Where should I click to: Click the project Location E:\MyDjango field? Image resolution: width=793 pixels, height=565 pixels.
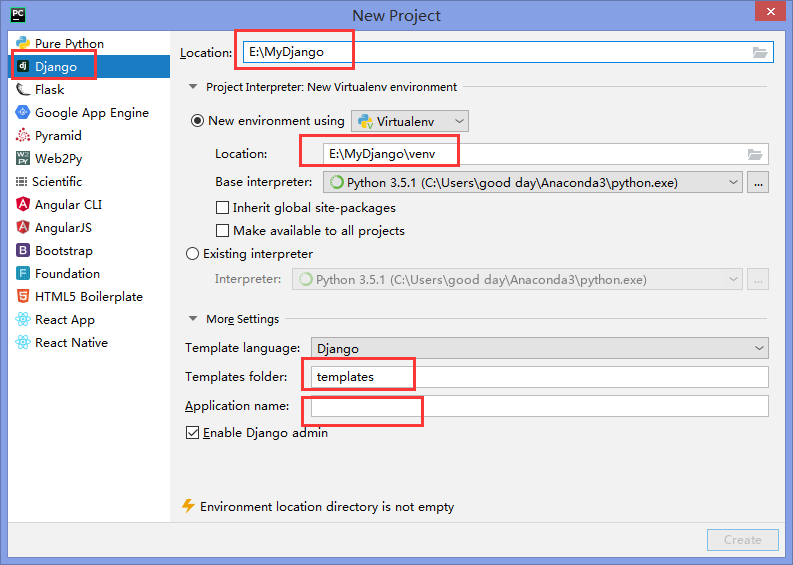[508, 52]
